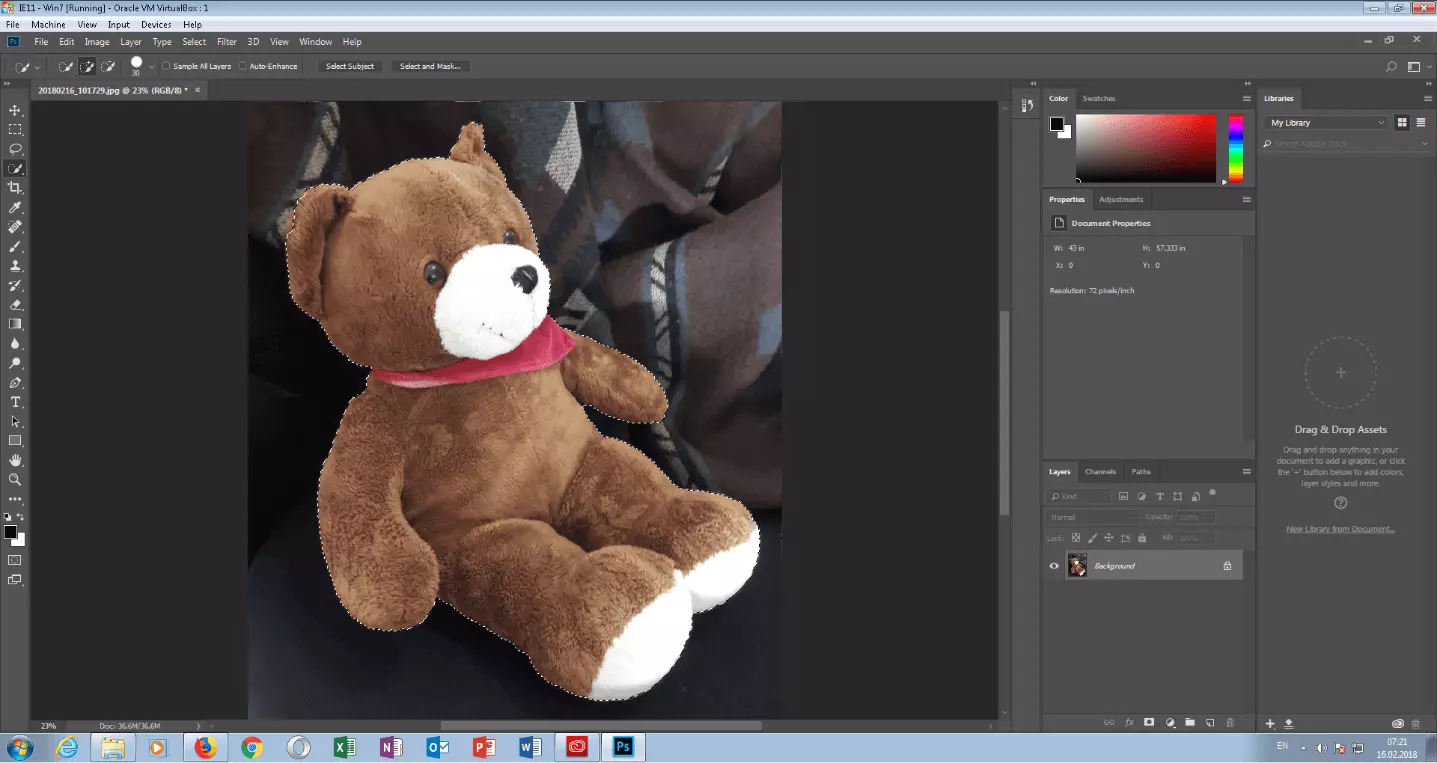Screen dimensions: 1437x763
Task: Click the Select Subject button
Action: click(x=350, y=66)
